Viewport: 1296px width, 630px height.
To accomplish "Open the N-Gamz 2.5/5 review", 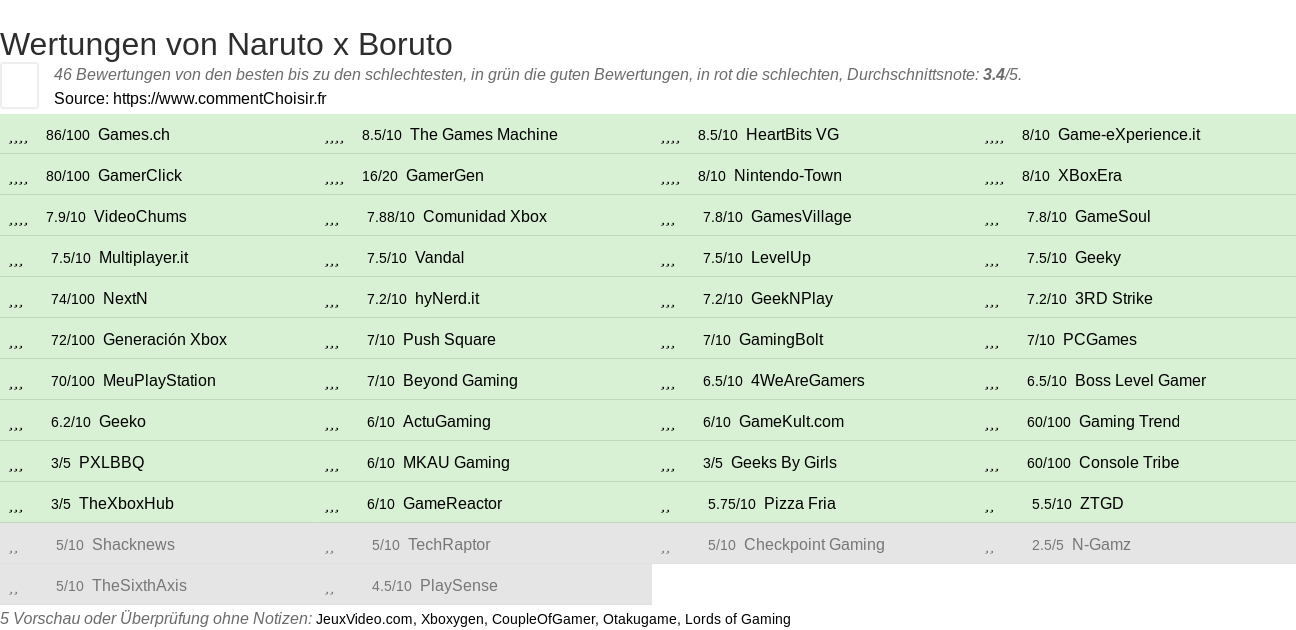I will 1101,545.
